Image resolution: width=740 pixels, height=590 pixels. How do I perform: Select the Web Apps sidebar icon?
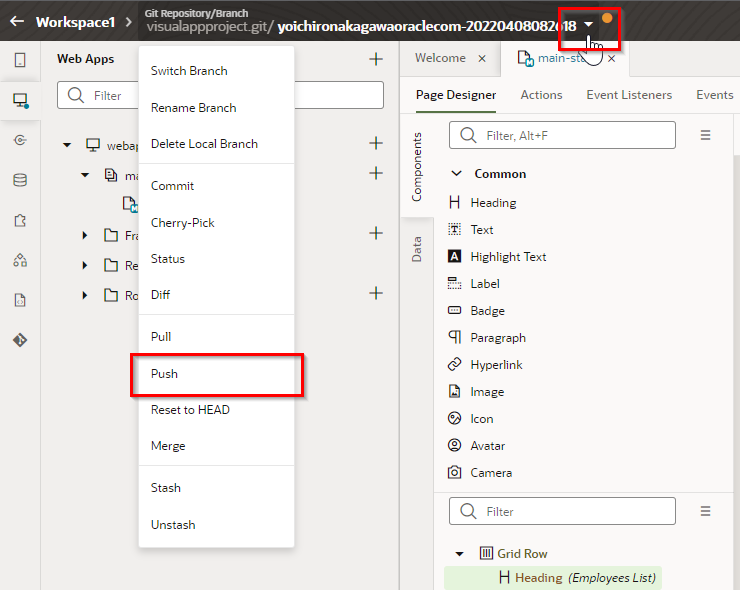(x=20, y=100)
